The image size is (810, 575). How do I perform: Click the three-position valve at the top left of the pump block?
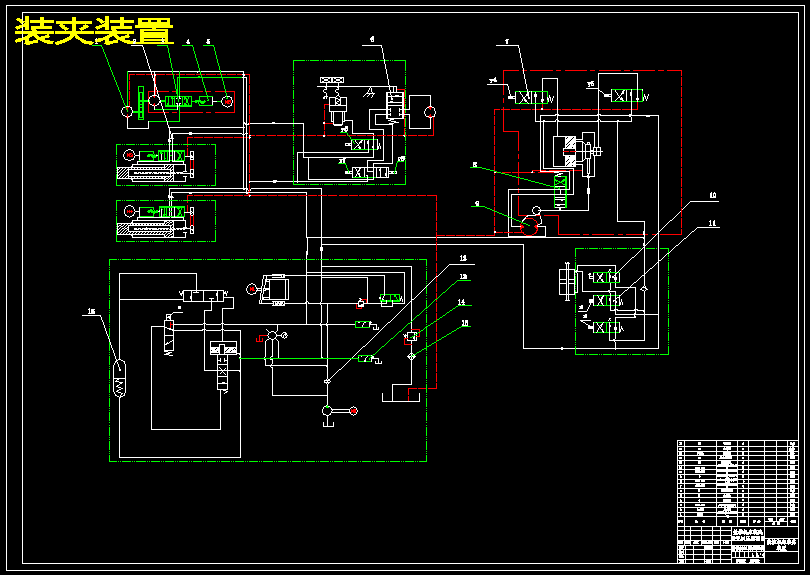pyautogui.click(x=205, y=296)
